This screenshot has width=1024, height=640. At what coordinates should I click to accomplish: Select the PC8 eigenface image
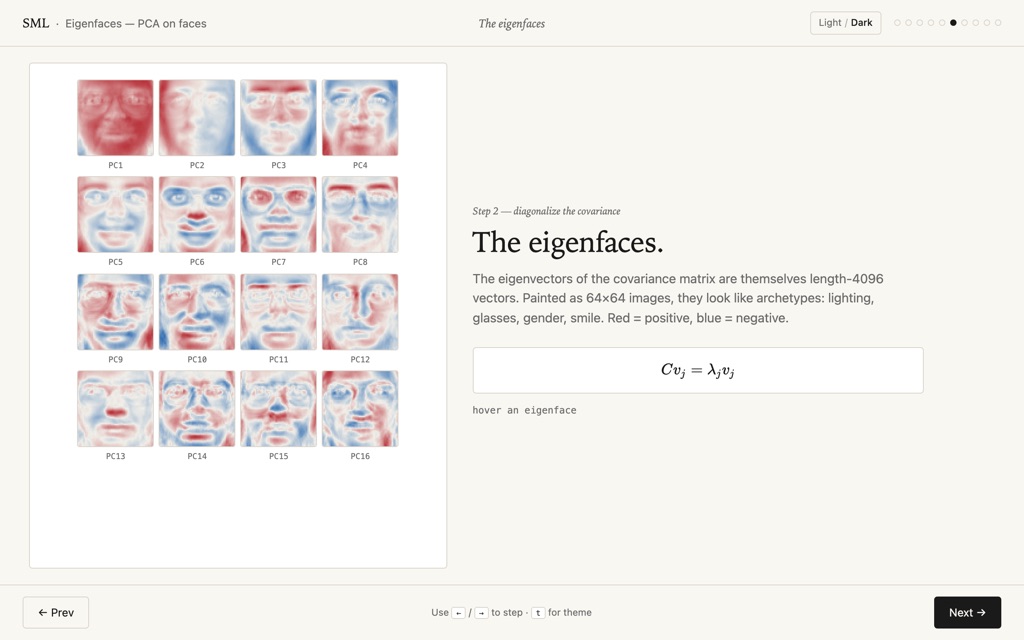click(x=360, y=214)
